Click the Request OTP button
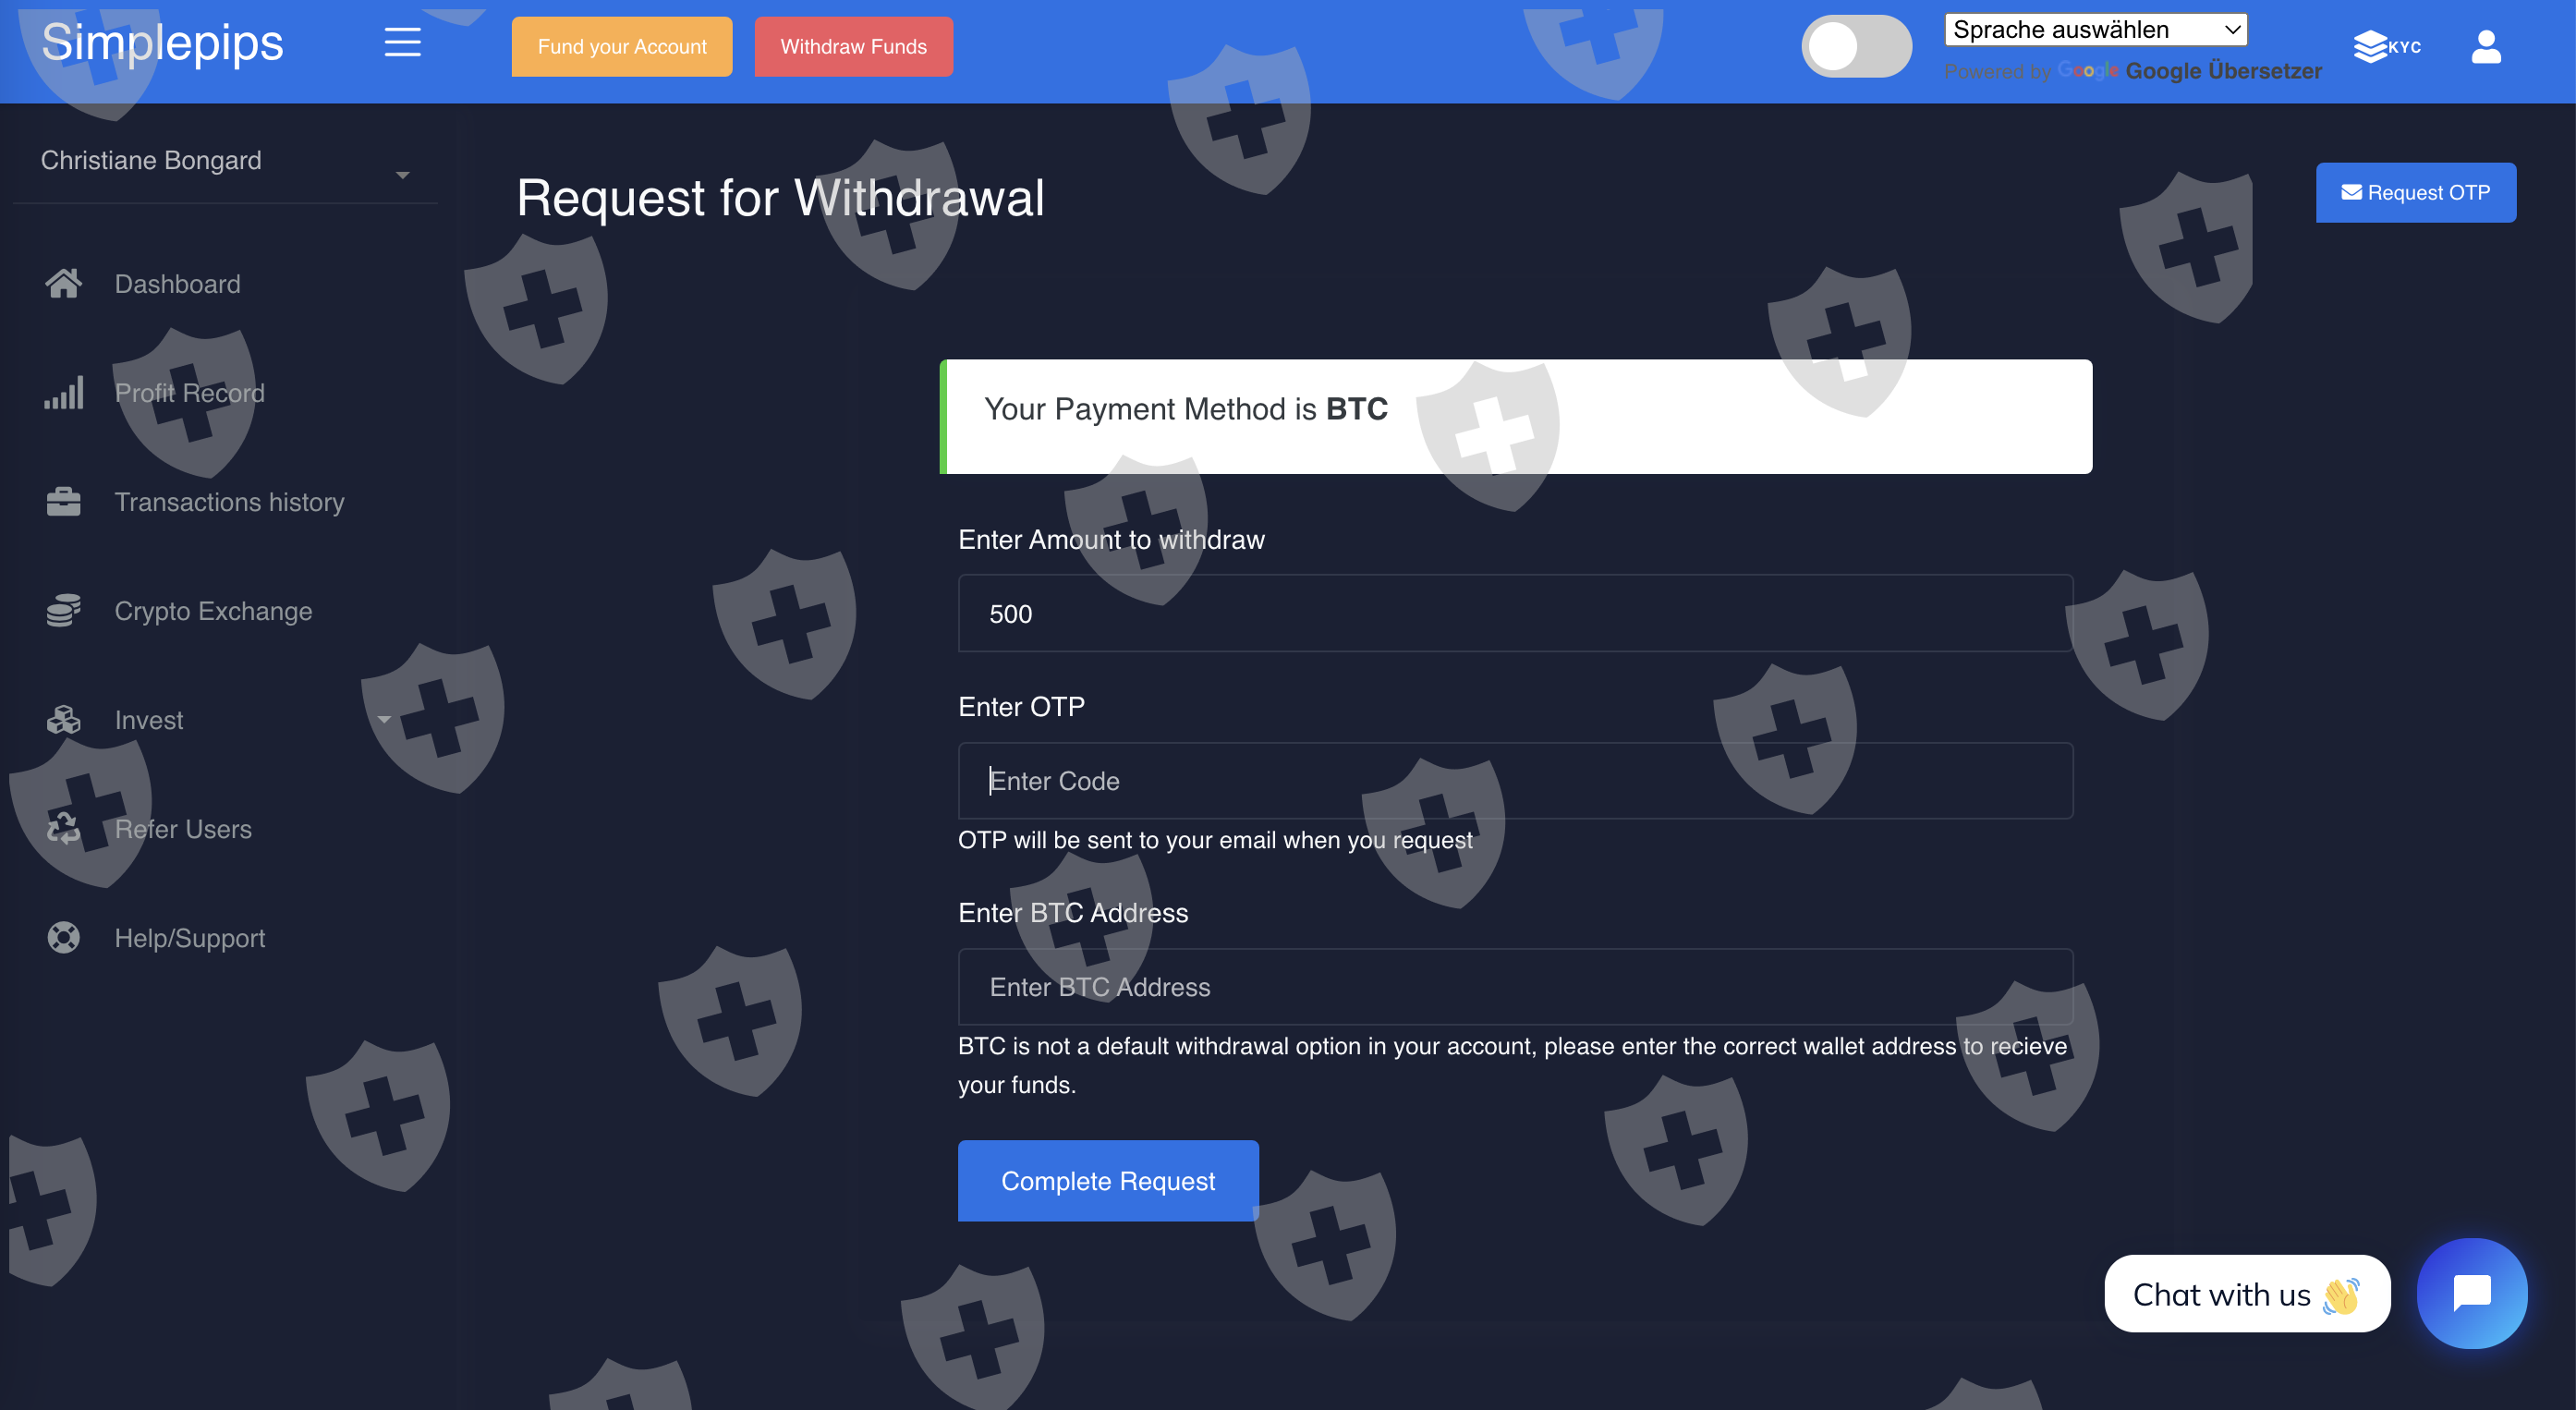 (x=2416, y=193)
